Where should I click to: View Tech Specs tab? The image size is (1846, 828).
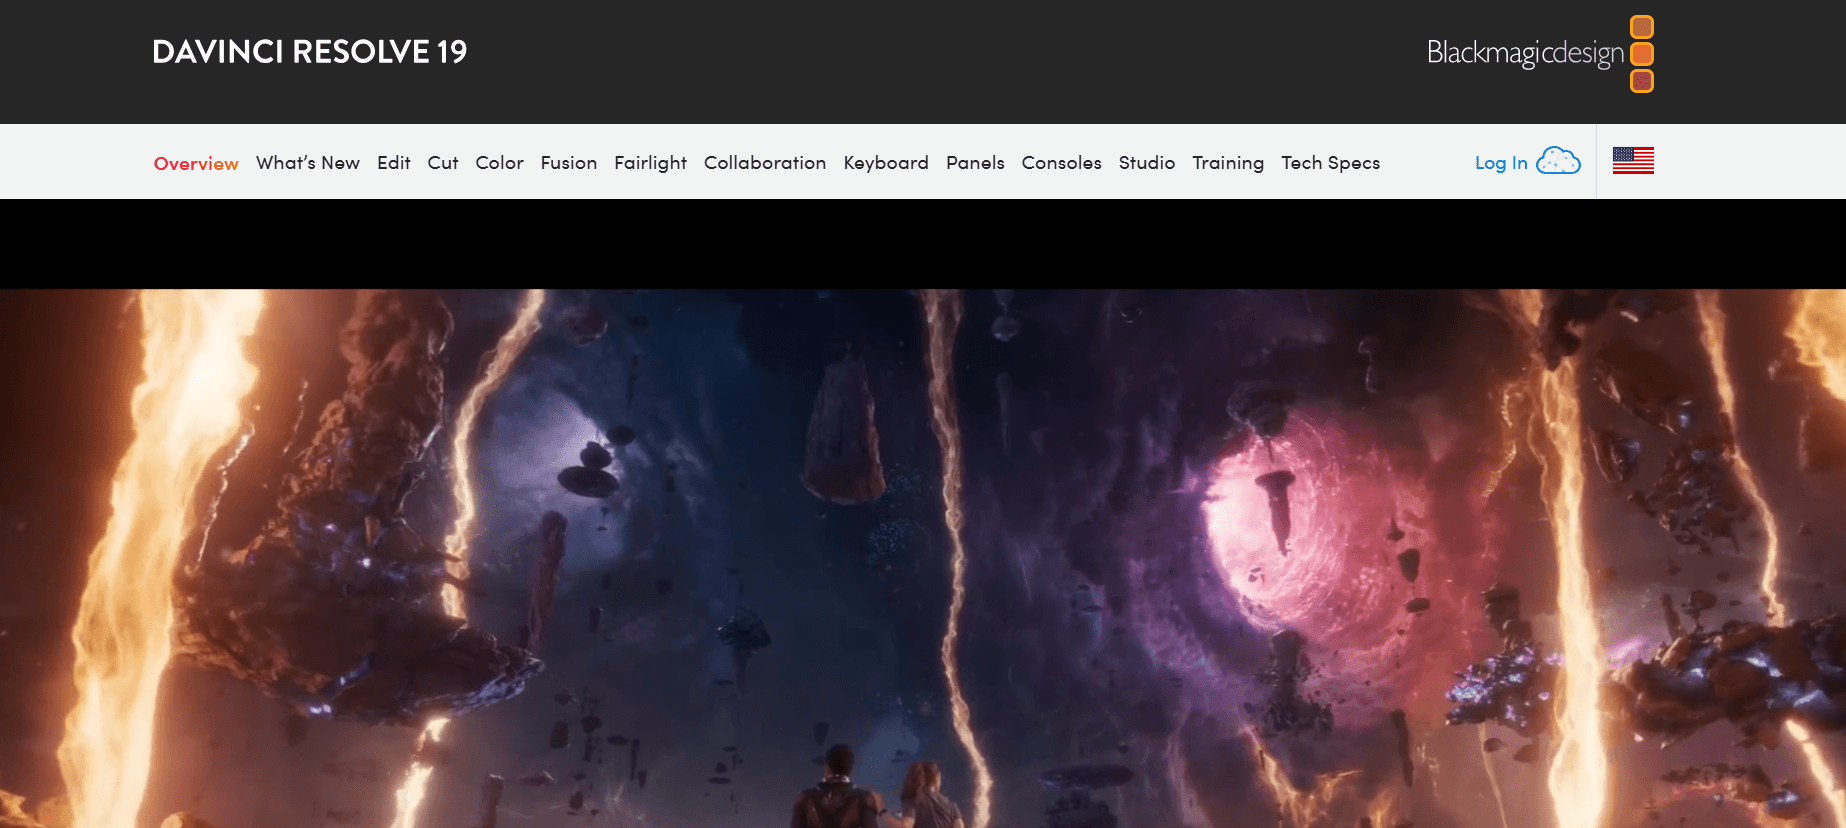1330,163
